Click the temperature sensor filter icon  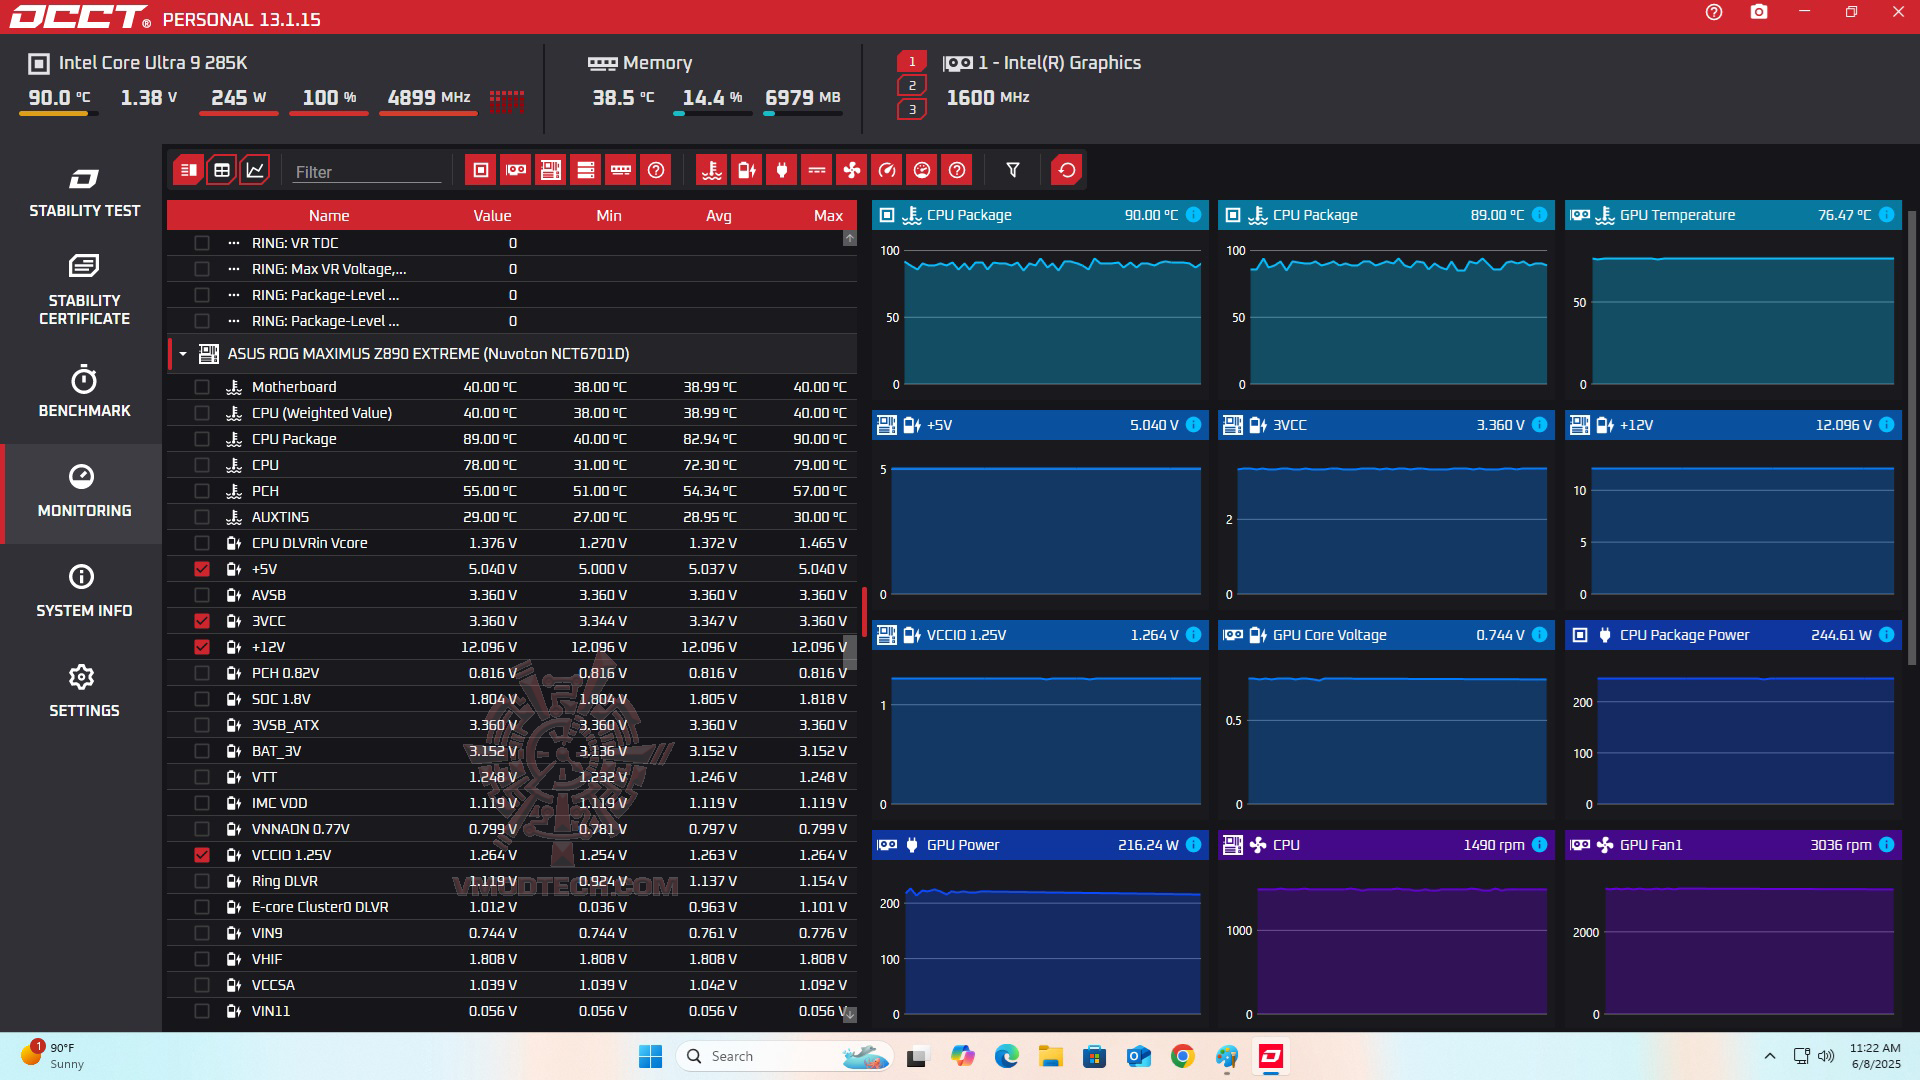(711, 170)
